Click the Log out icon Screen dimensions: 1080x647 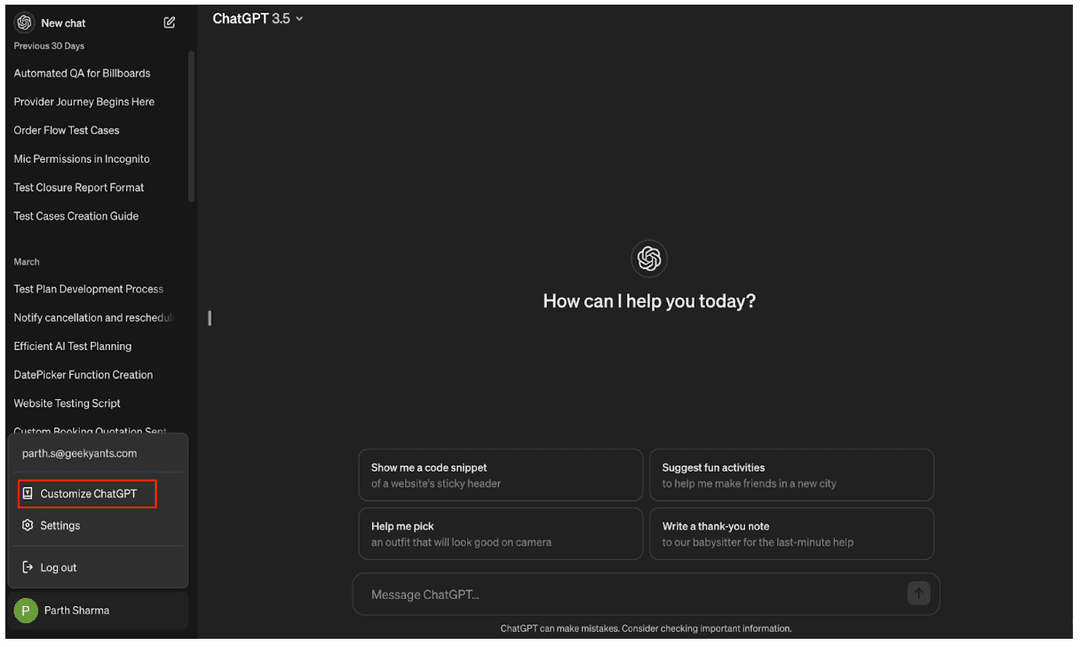click(25, 567)
